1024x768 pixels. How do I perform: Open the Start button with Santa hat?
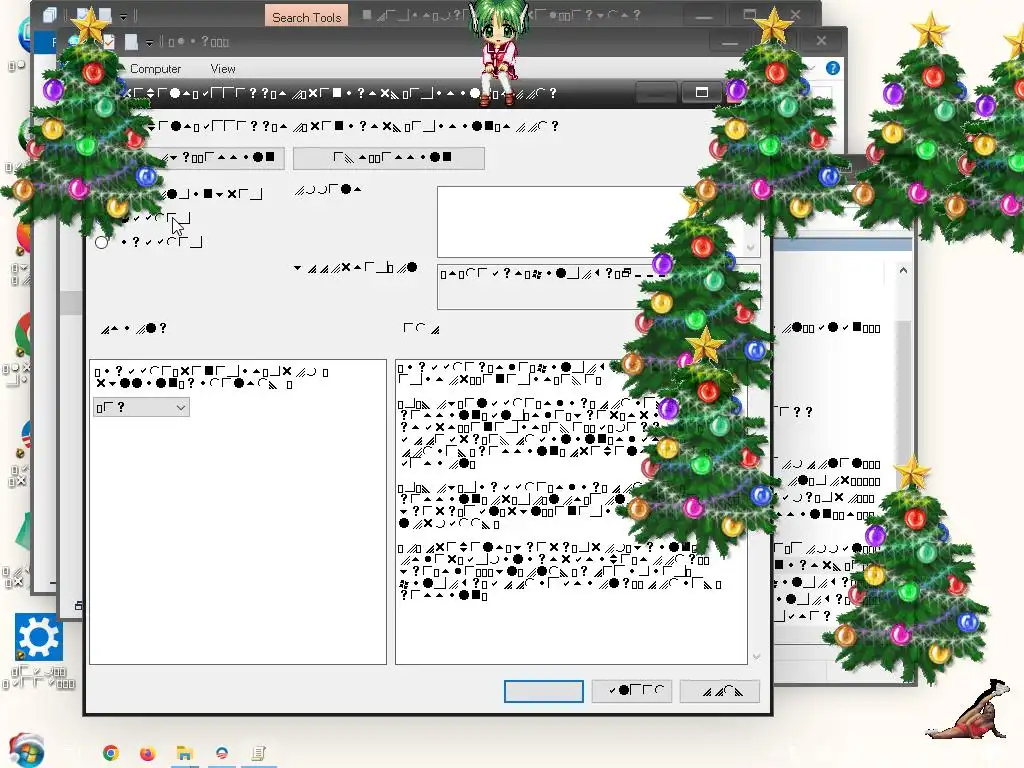click(26, 750)
